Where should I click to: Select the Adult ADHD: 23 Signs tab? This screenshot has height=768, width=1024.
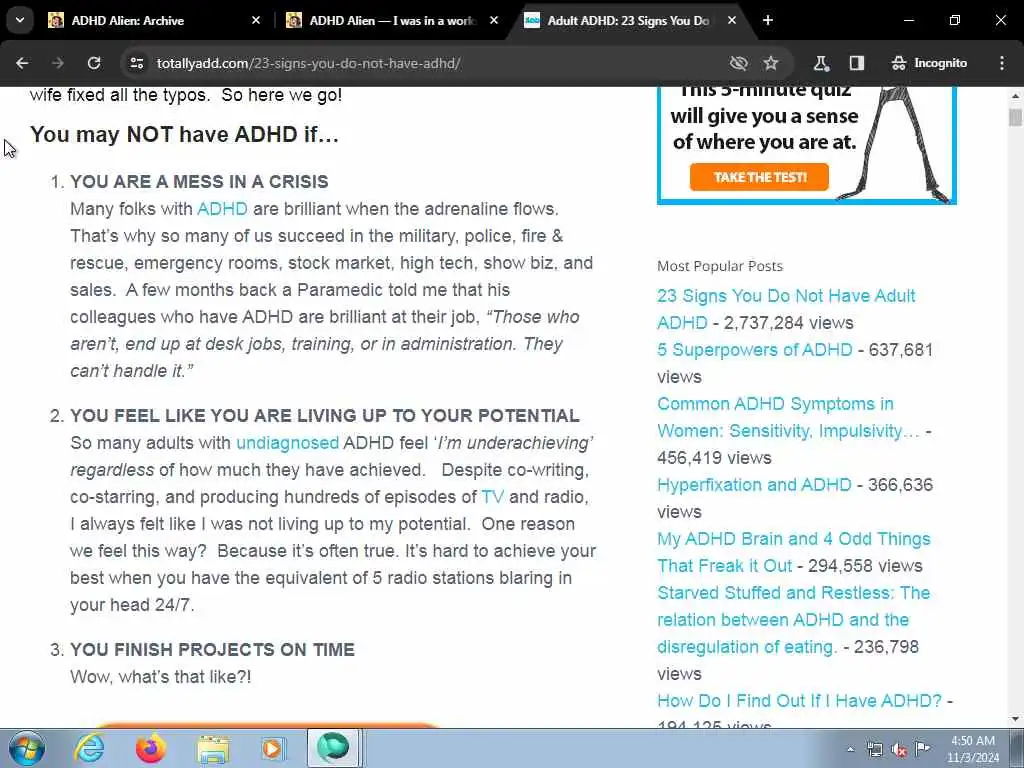click(x=628, y=20)
